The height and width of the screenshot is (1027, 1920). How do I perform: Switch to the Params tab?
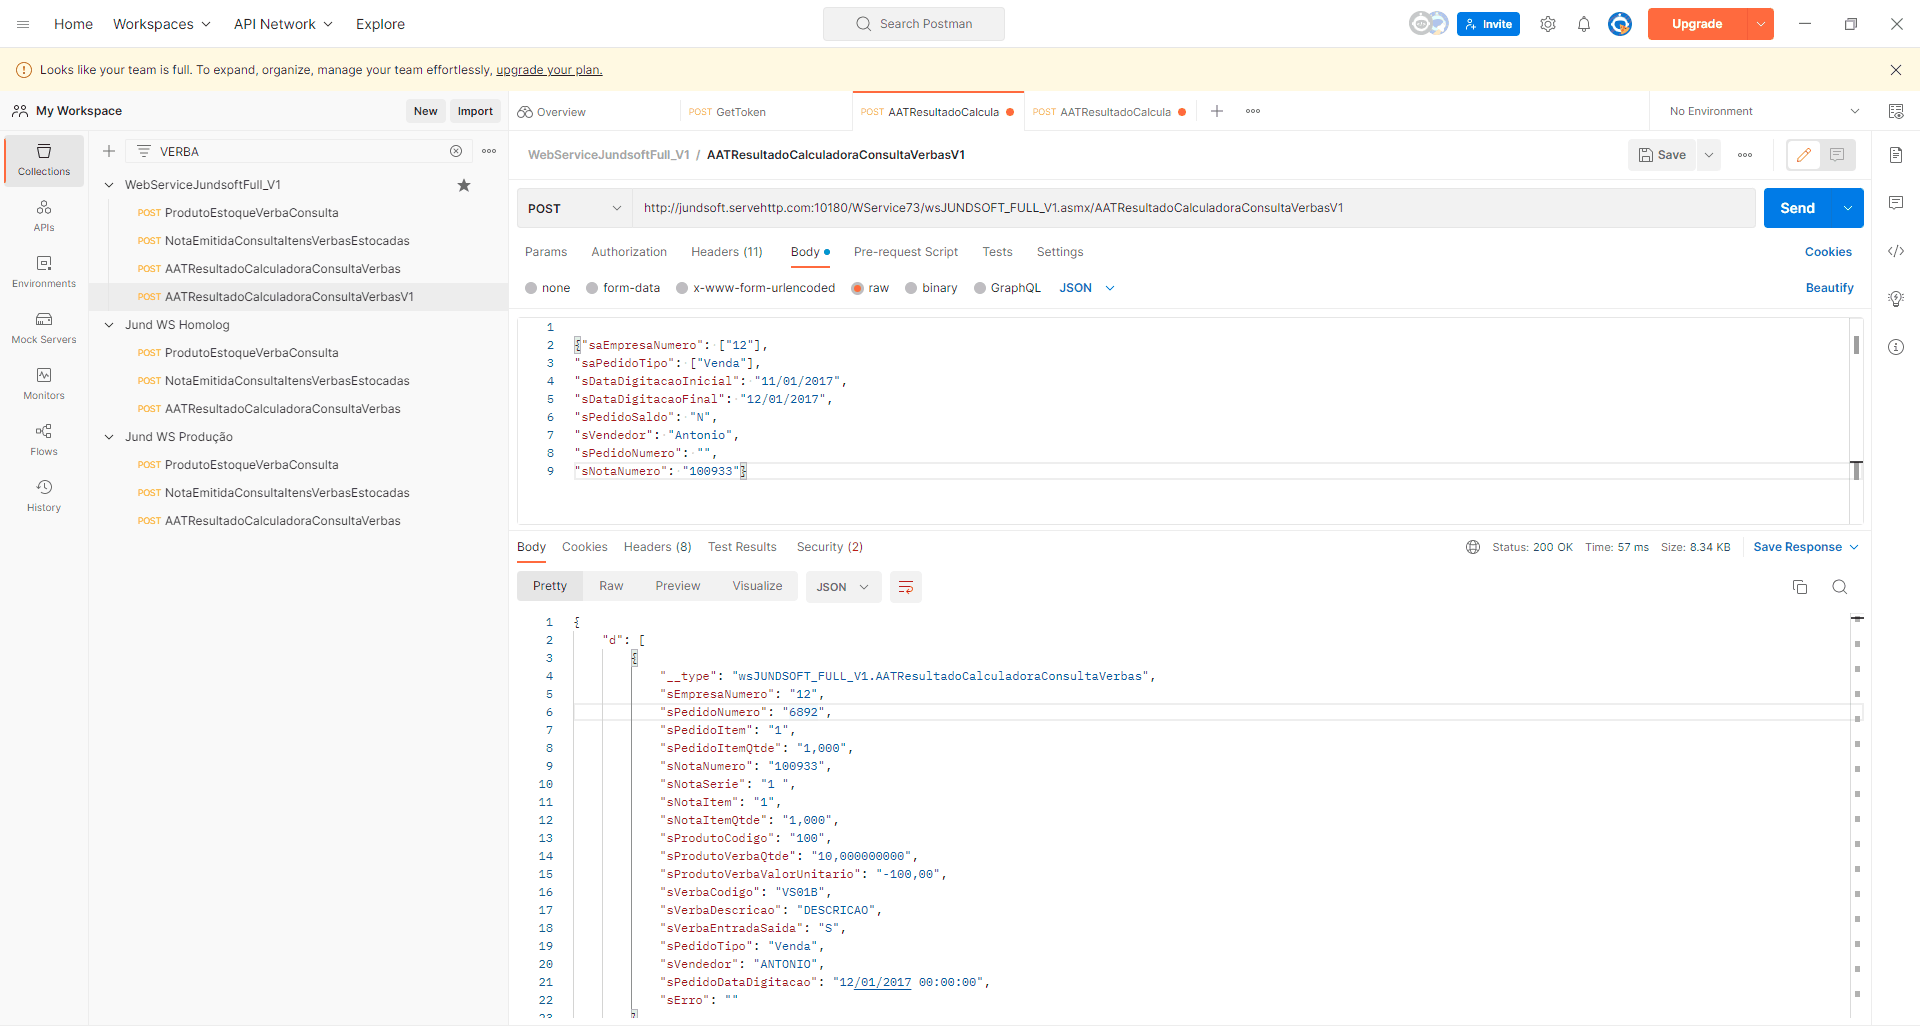click(546, 252)
